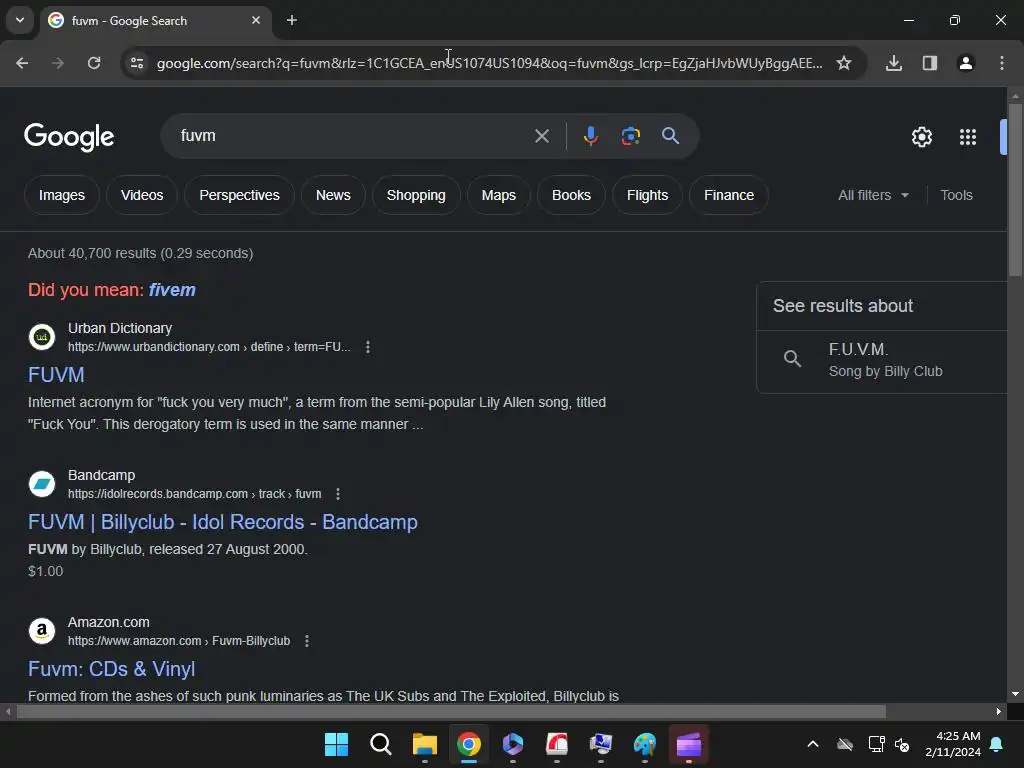Screen dimensions: 1024x768
Task: Expand the All filters dropdown
Action: pos(873,195)
